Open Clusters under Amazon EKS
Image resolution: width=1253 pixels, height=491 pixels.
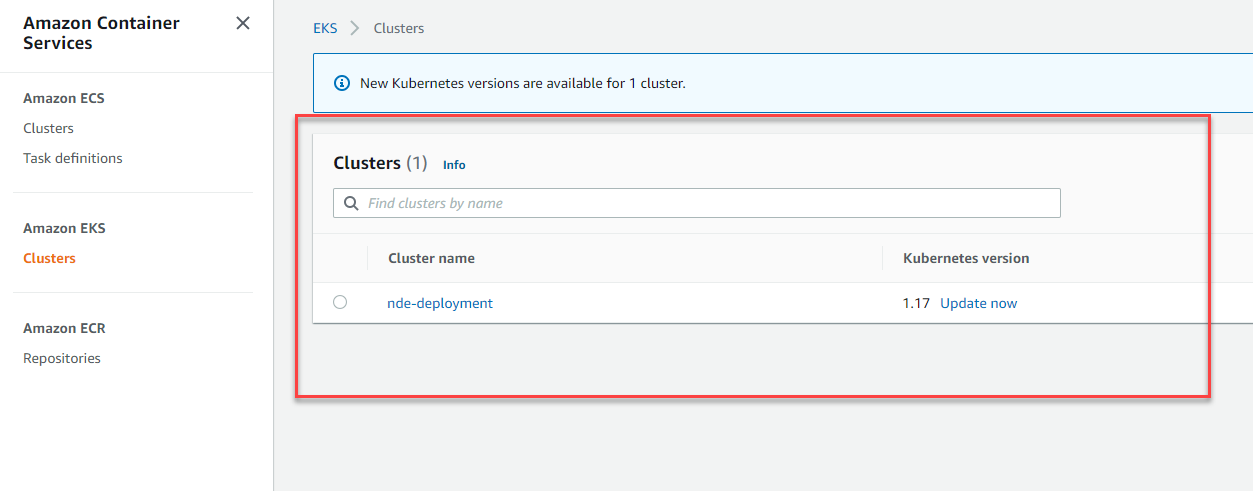click(49, 258)
